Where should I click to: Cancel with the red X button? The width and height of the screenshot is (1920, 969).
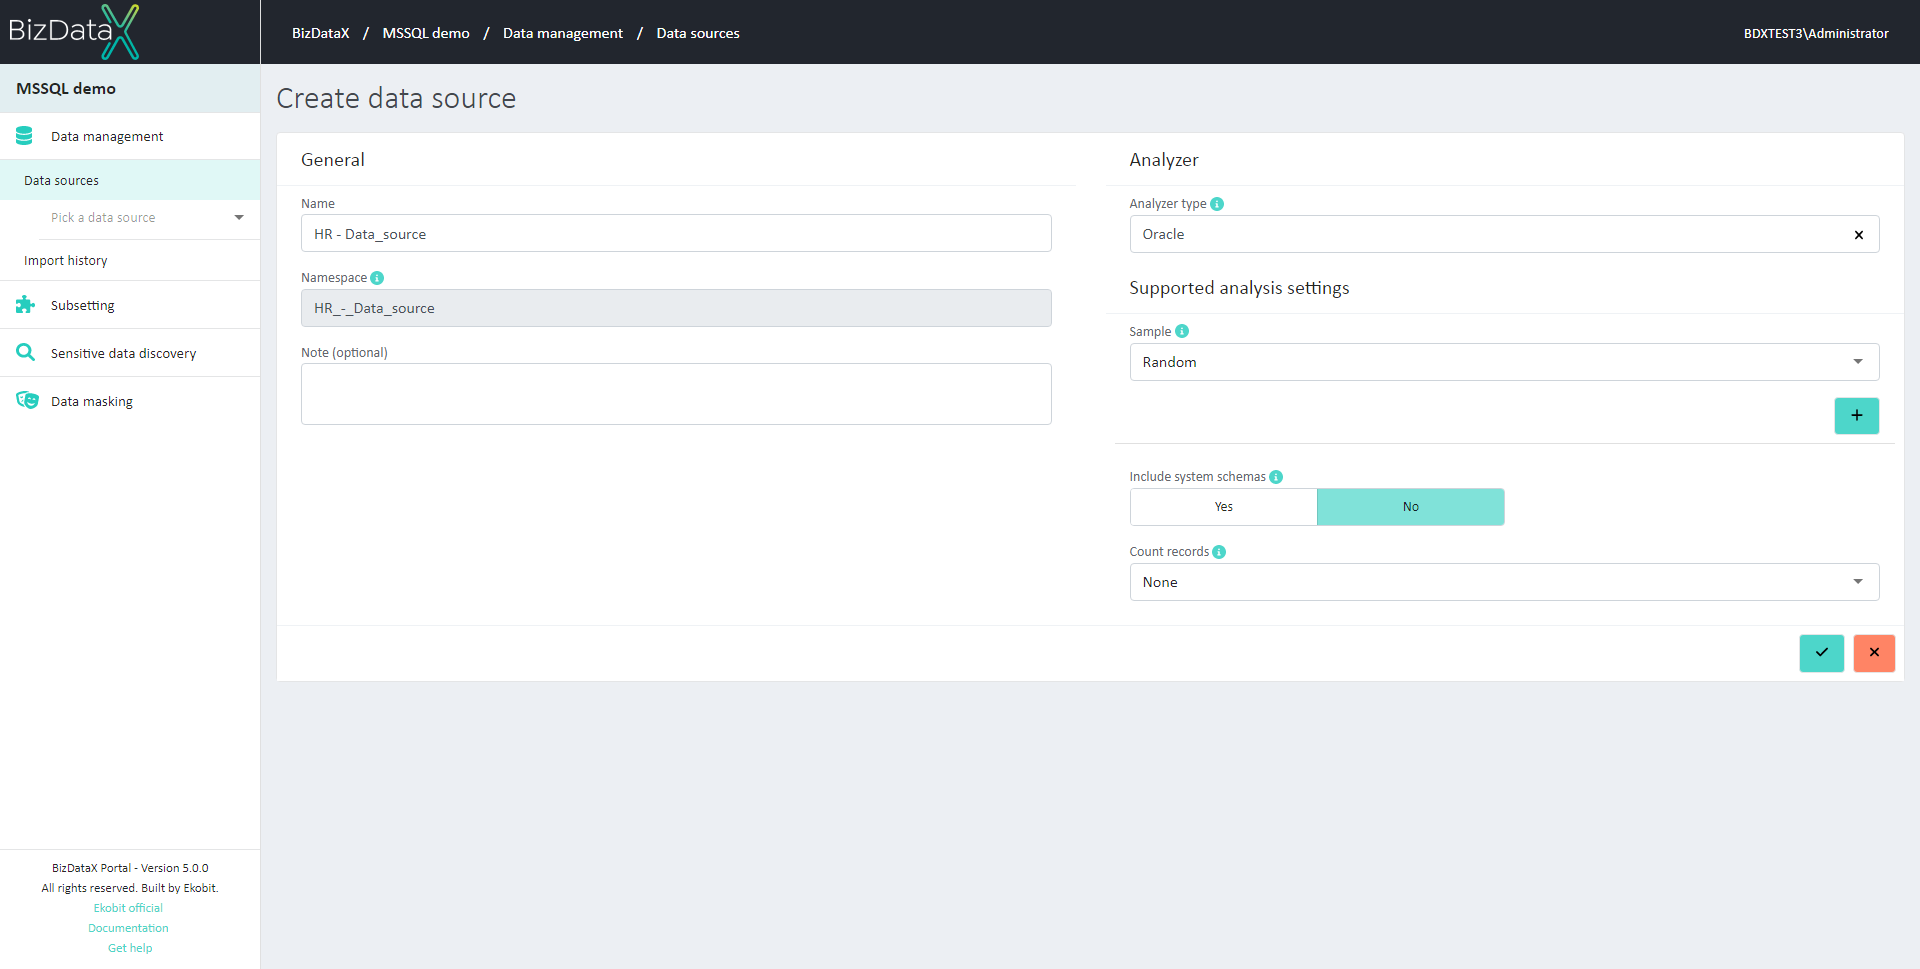[x=1874, y=653]
